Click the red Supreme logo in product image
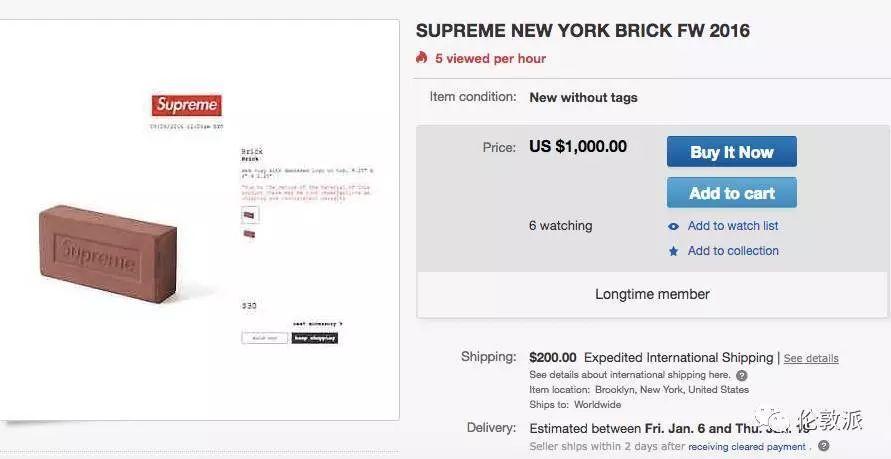891x459 pixels. (x=186, y=105)
